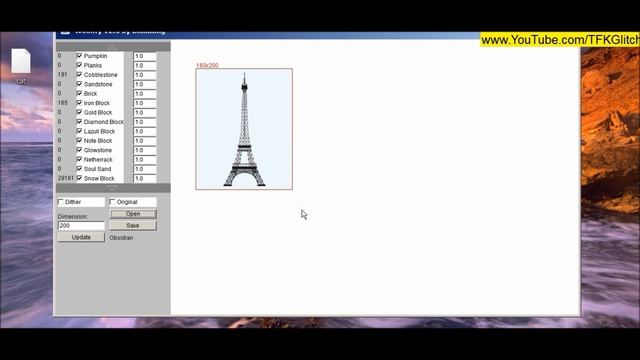Click the Dimension label
Screen dimensions: 640x360
click(73, 216)
